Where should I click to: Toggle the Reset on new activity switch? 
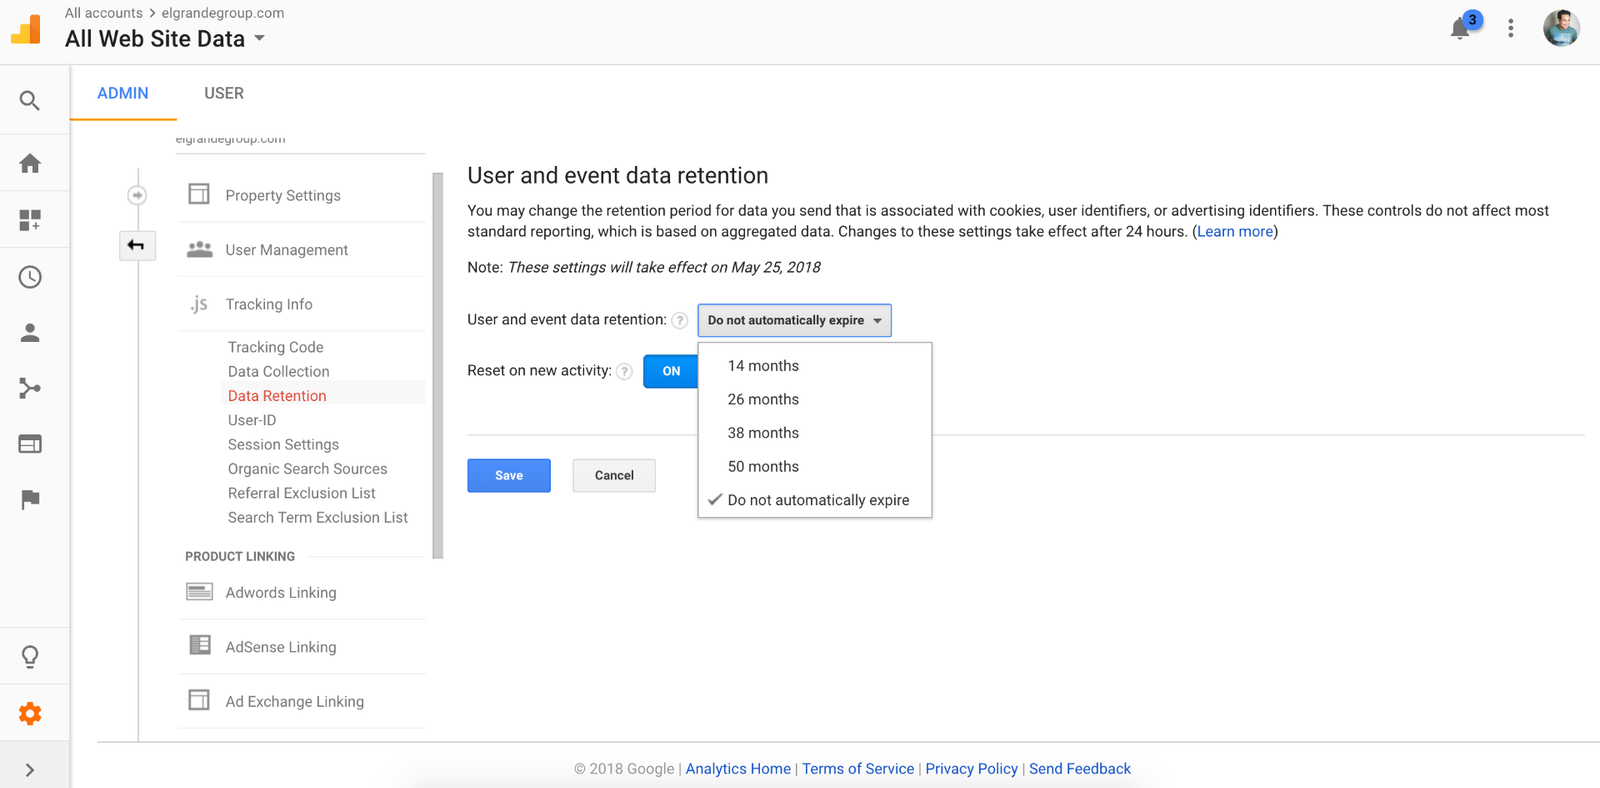[x=671, y=371]
